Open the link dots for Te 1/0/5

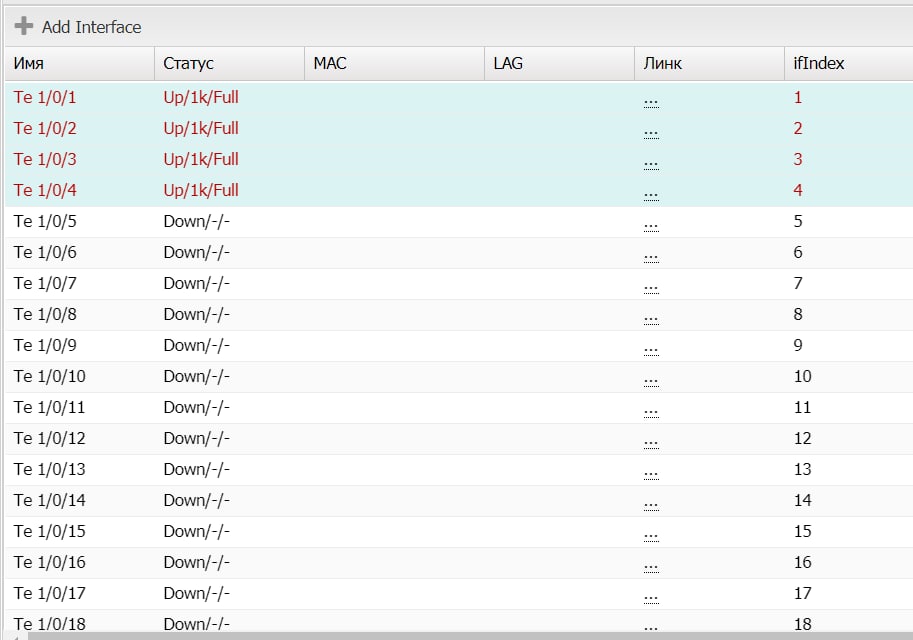[x=651, y=227]
